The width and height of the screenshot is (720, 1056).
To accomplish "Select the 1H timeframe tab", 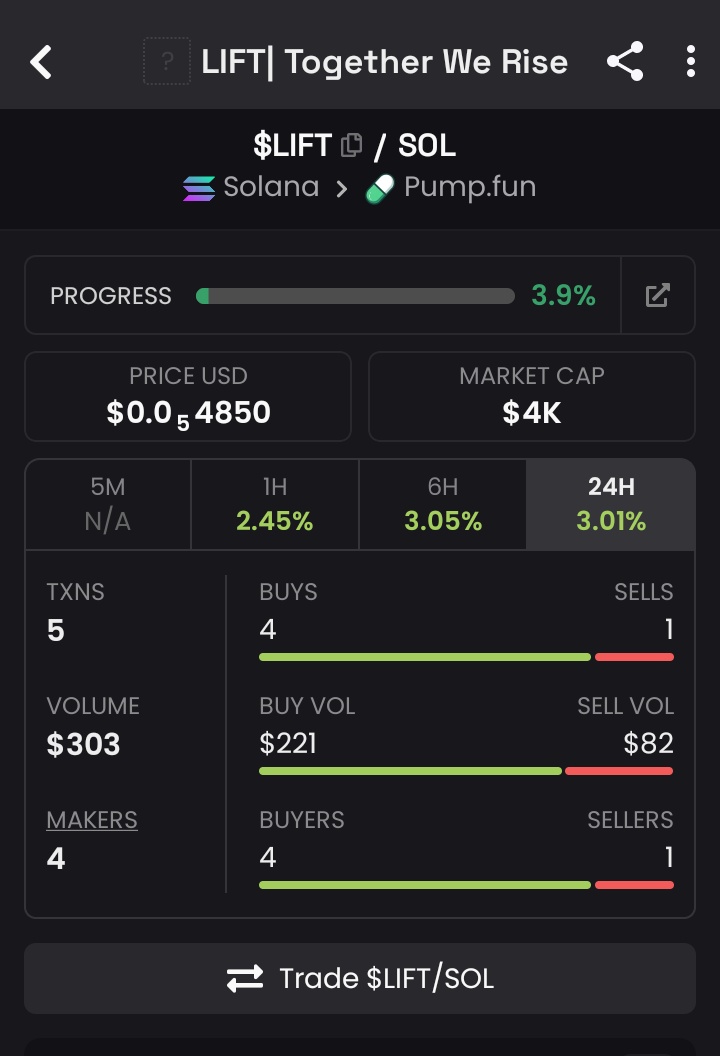I will pos(275,504).
